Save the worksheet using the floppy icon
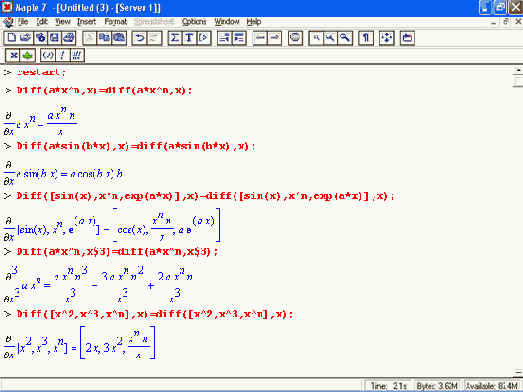 [x=54, y=38]
